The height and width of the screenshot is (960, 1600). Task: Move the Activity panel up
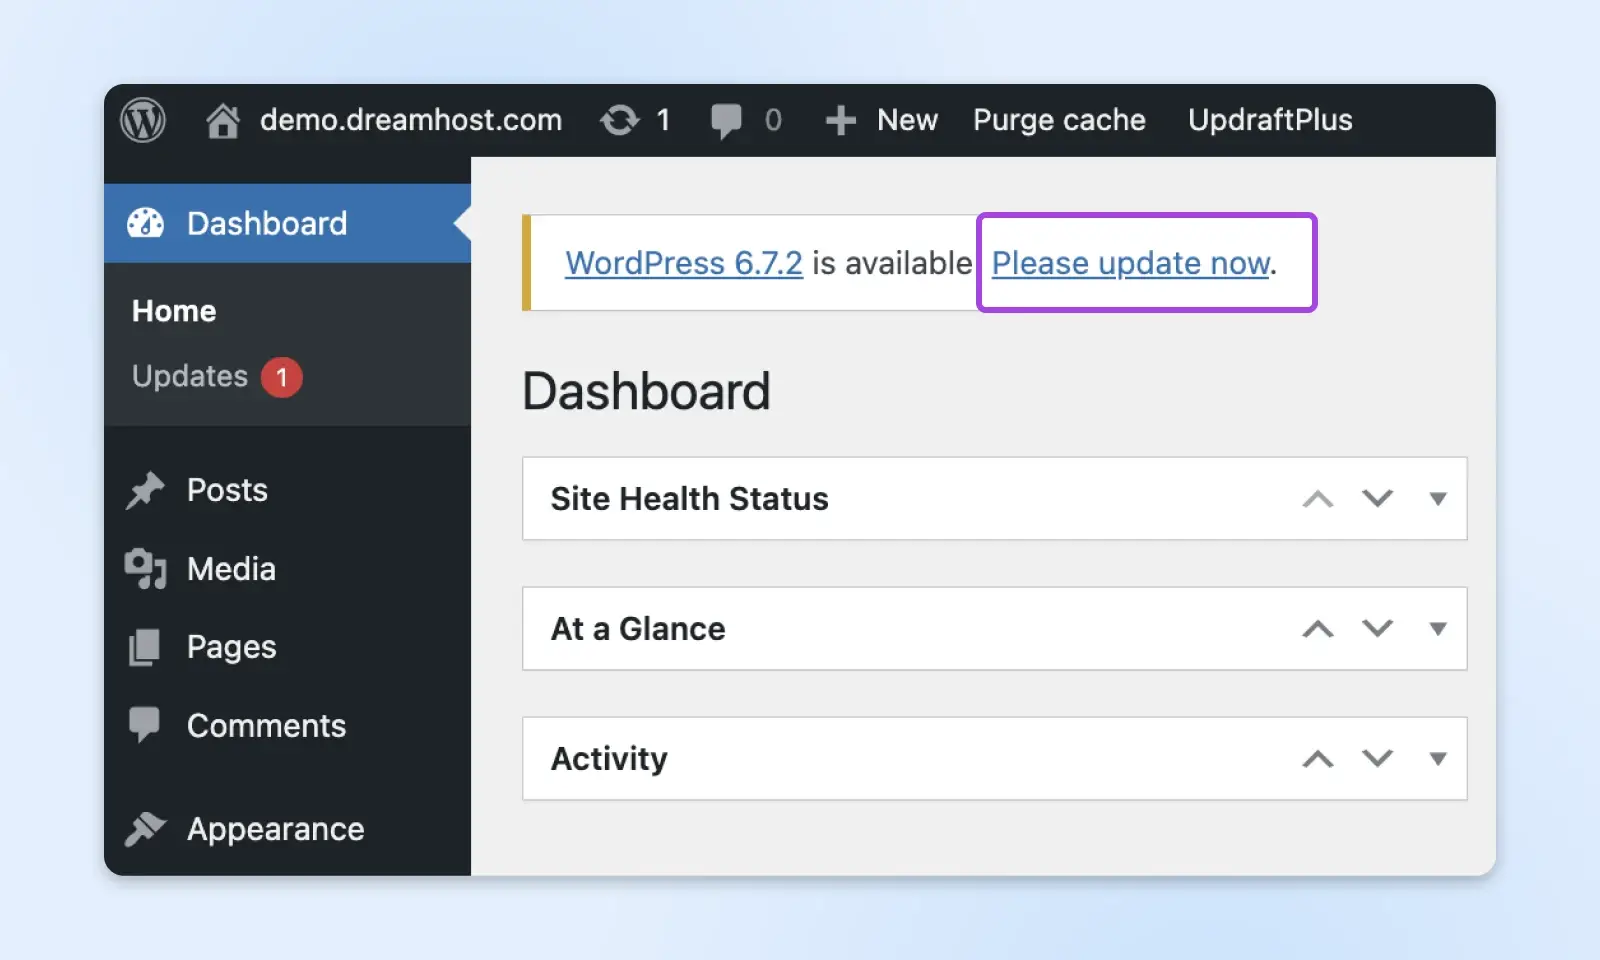click(1318, 759)
